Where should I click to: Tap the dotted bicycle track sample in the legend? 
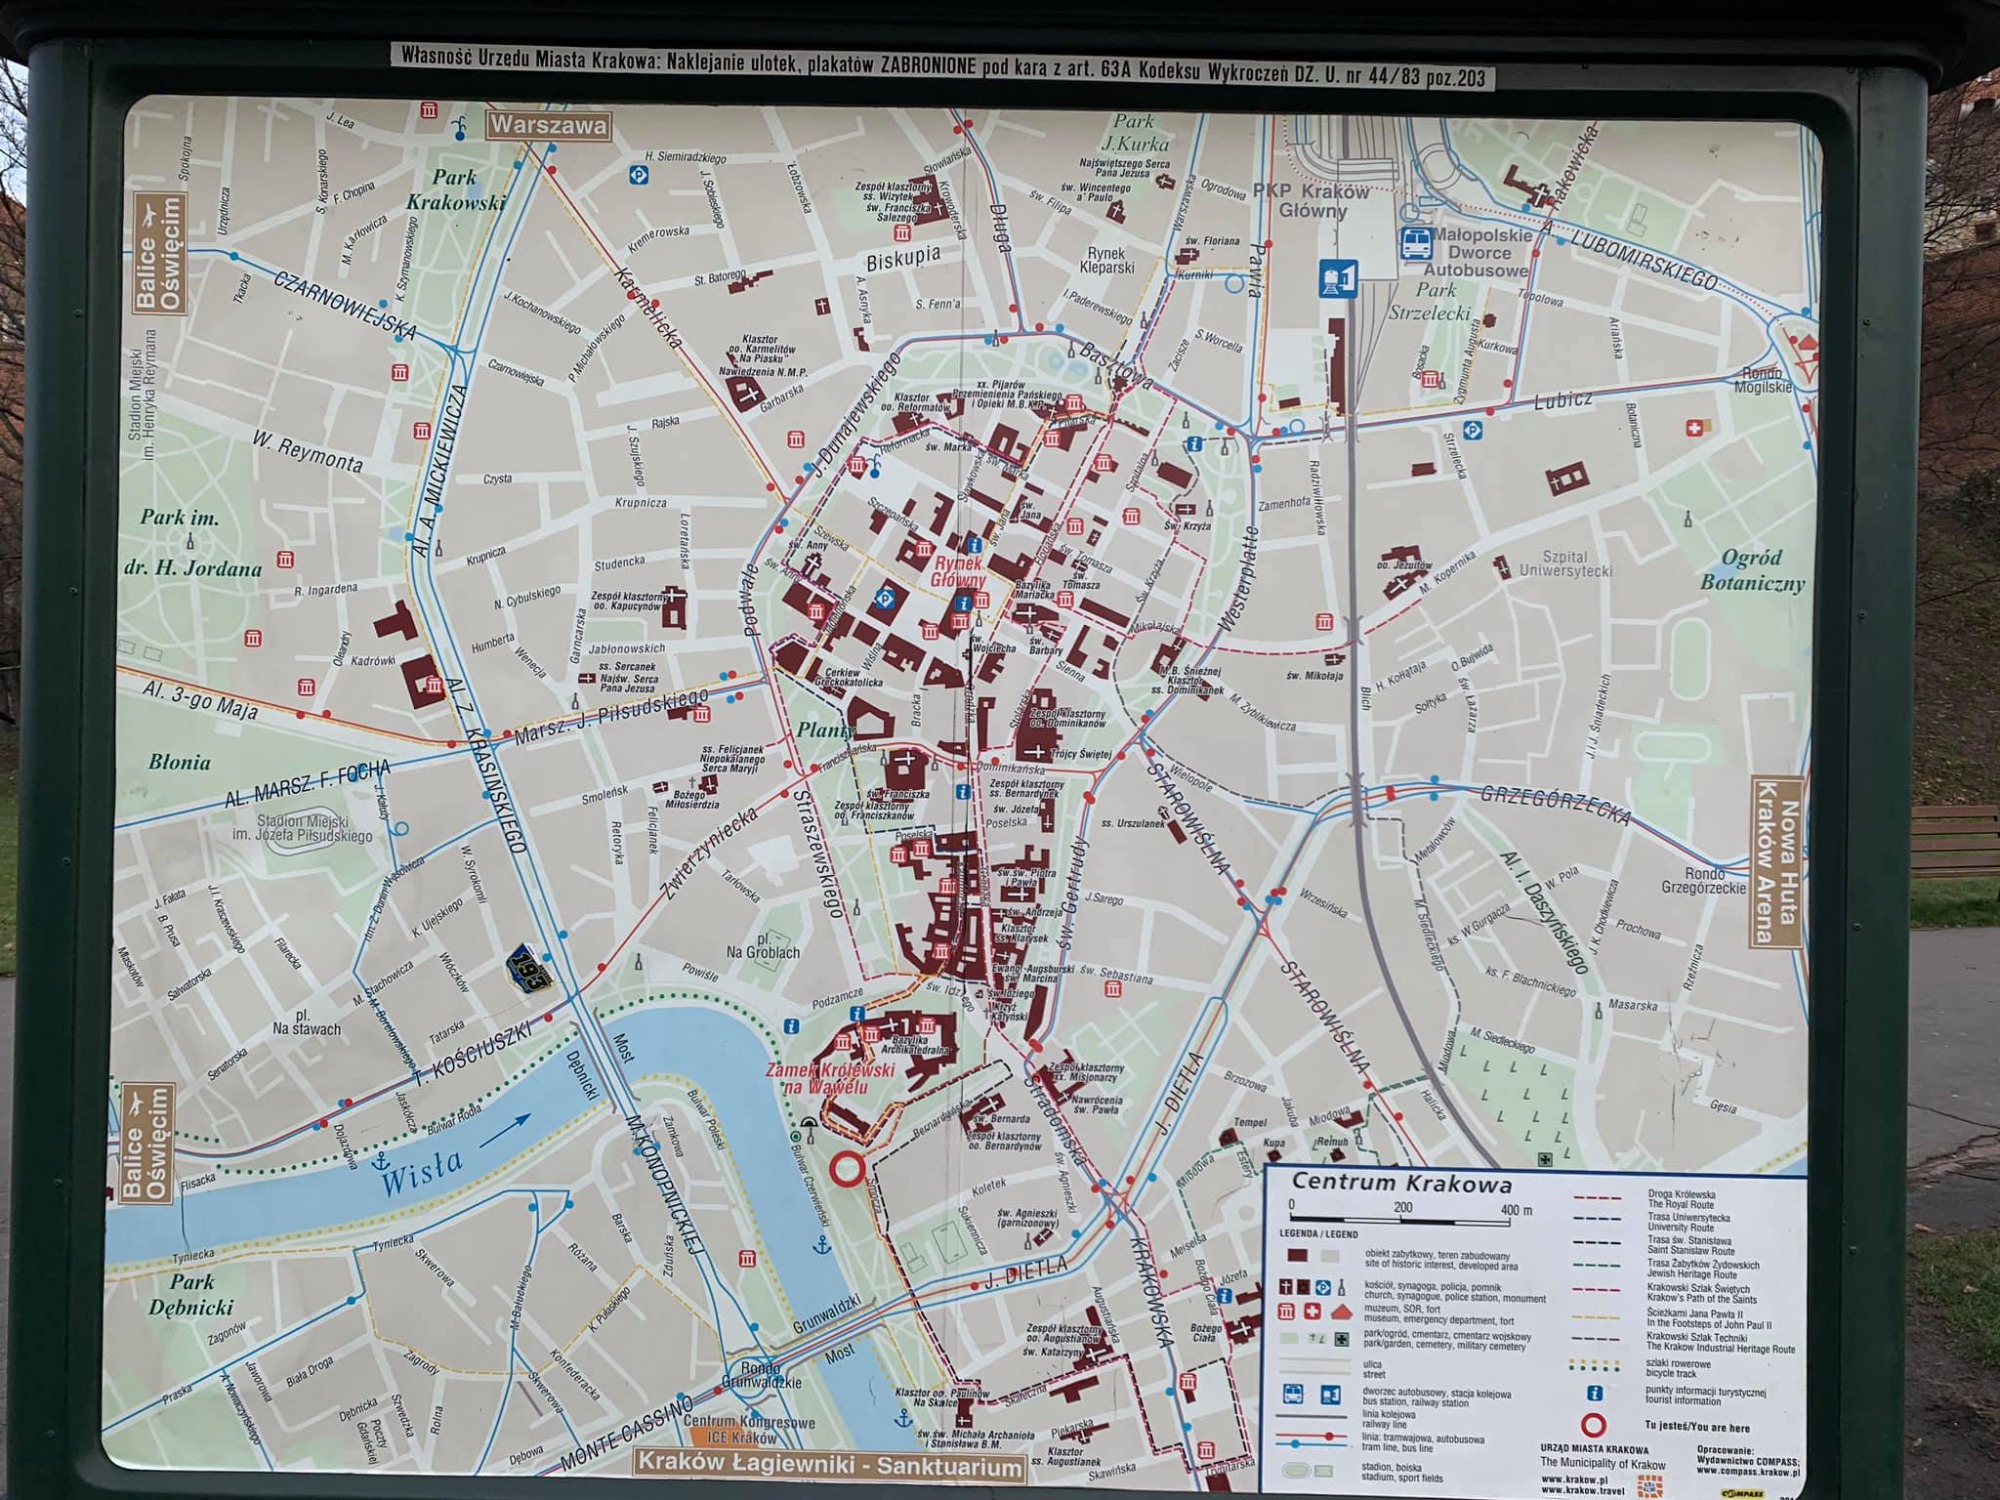[1594, 1365]
